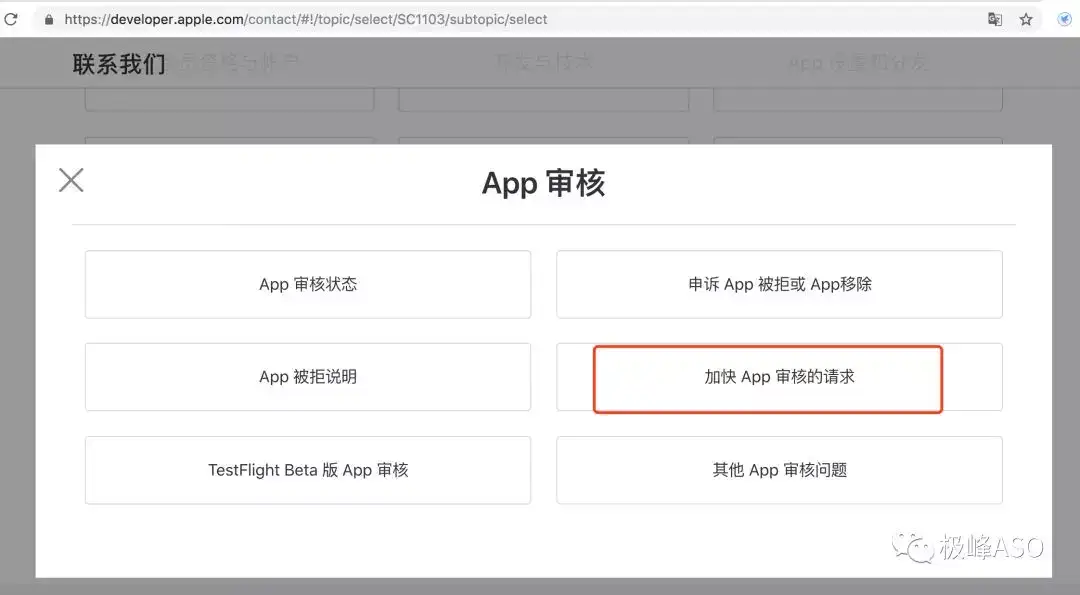
Task: Click the blue browser extension icon
Action: tap(1065, 19)
